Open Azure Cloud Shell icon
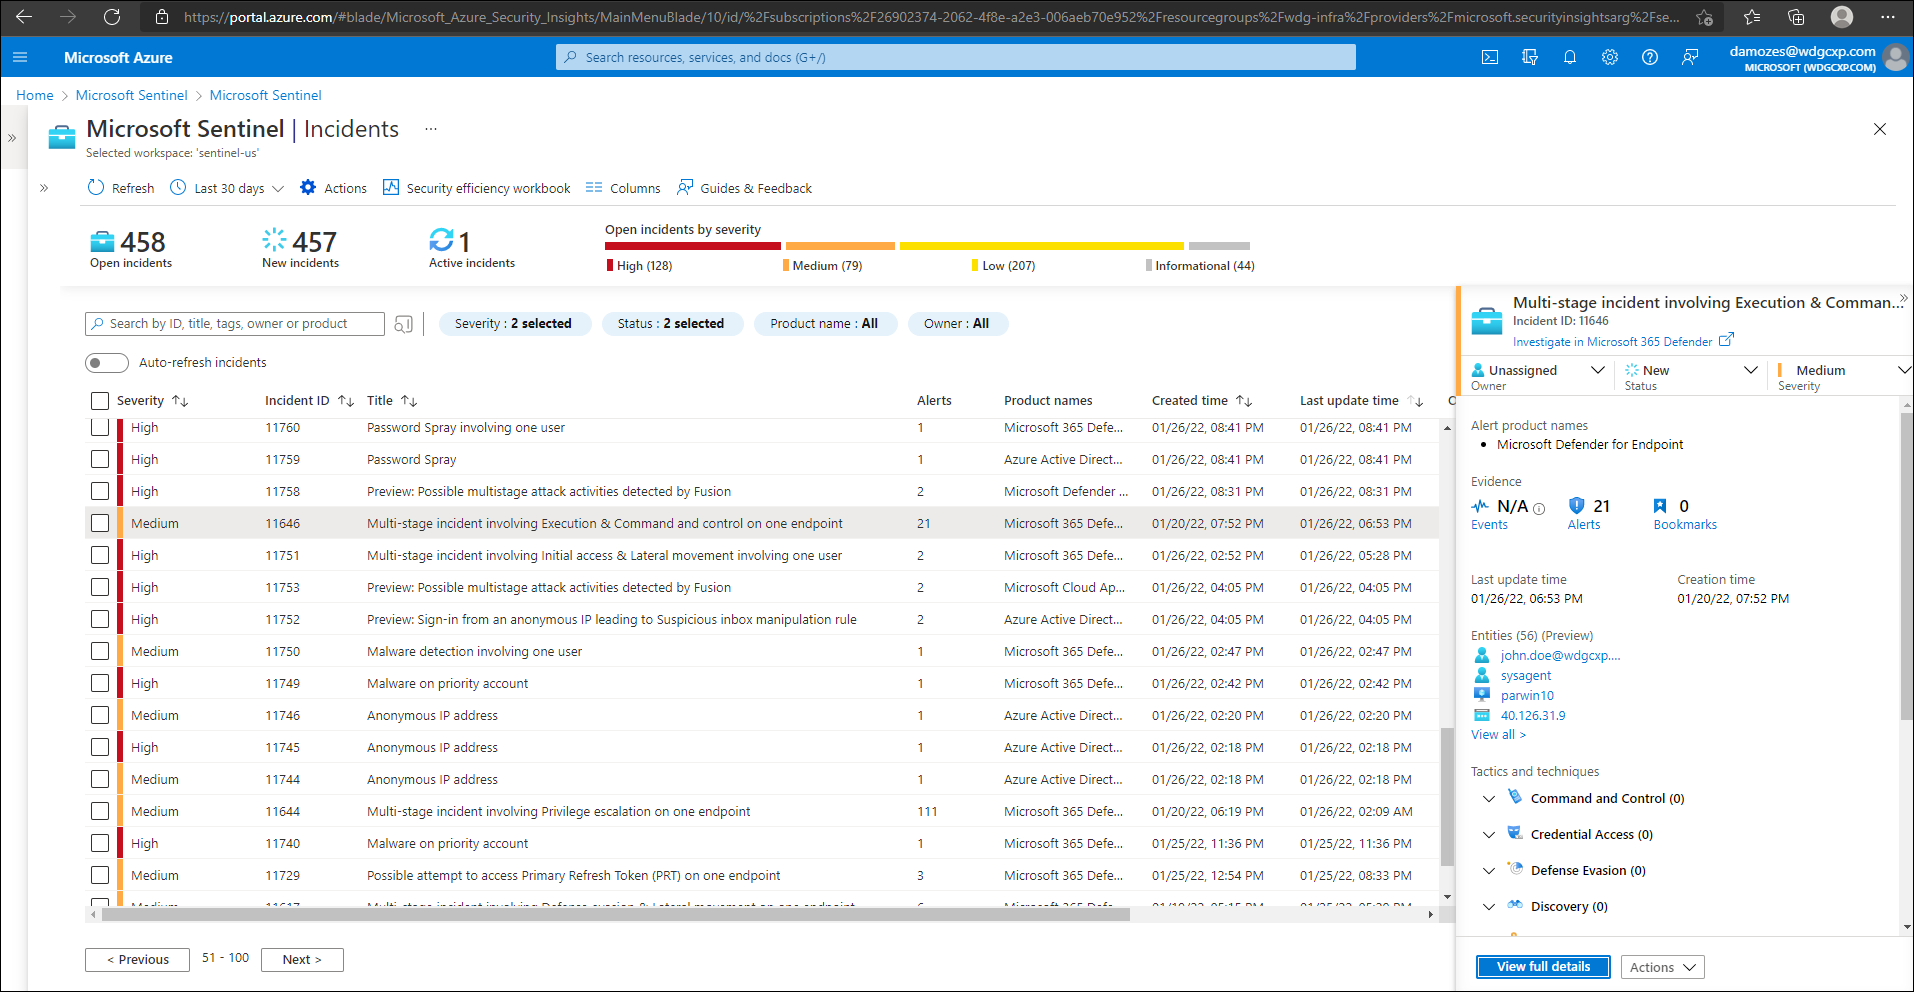Viewport: 1914px width, 992px height. (1489, 57)
